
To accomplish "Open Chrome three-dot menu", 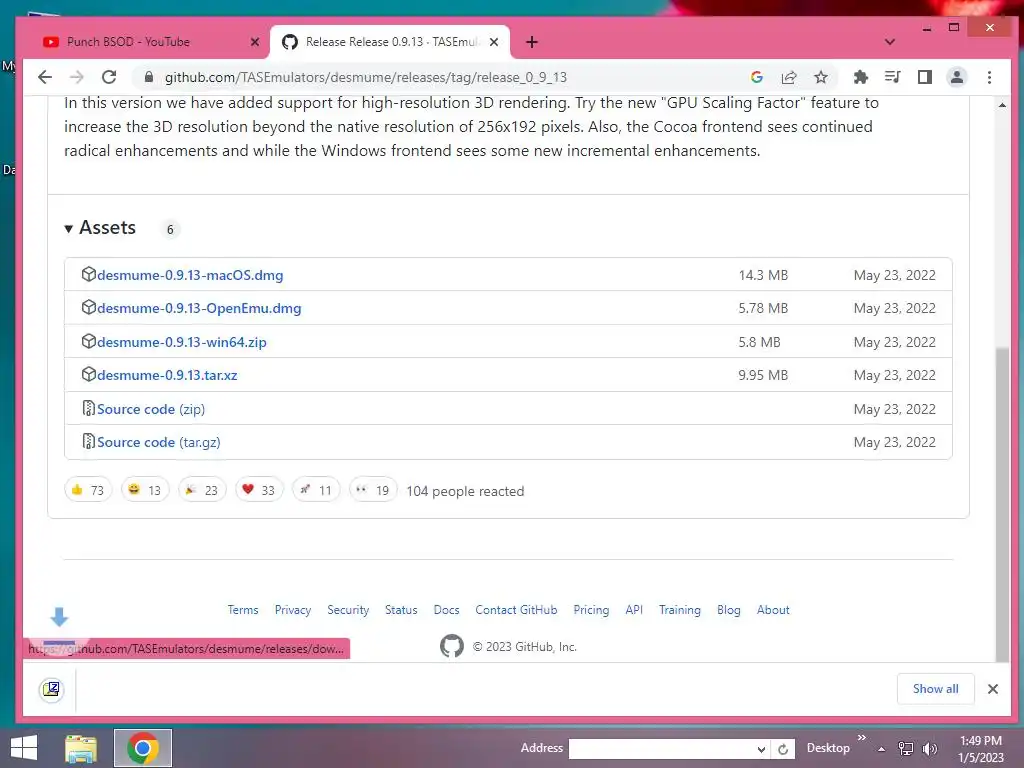I will click(x=989, y=77).
